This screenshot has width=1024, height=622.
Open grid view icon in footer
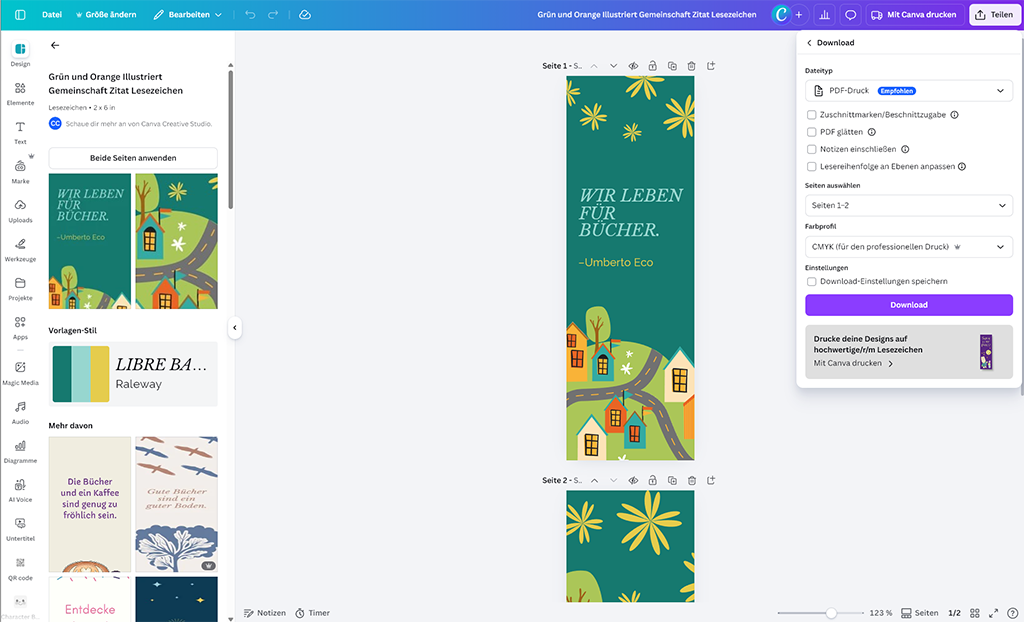point(974,613)
